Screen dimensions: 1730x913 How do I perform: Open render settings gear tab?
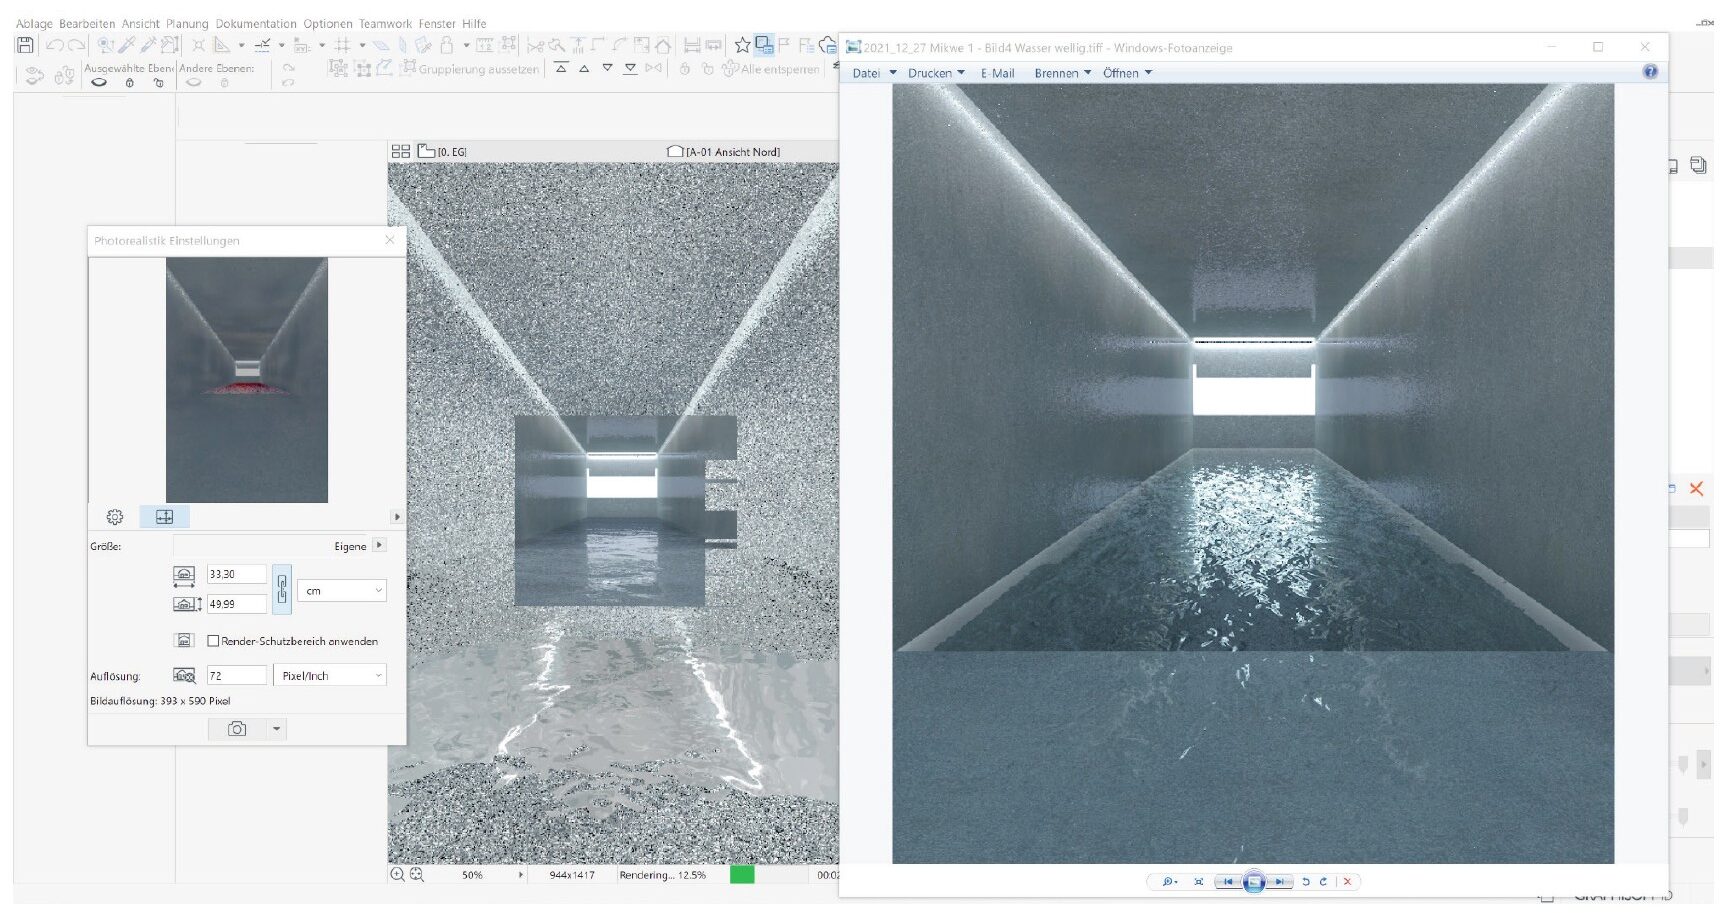tap(115, 517)
